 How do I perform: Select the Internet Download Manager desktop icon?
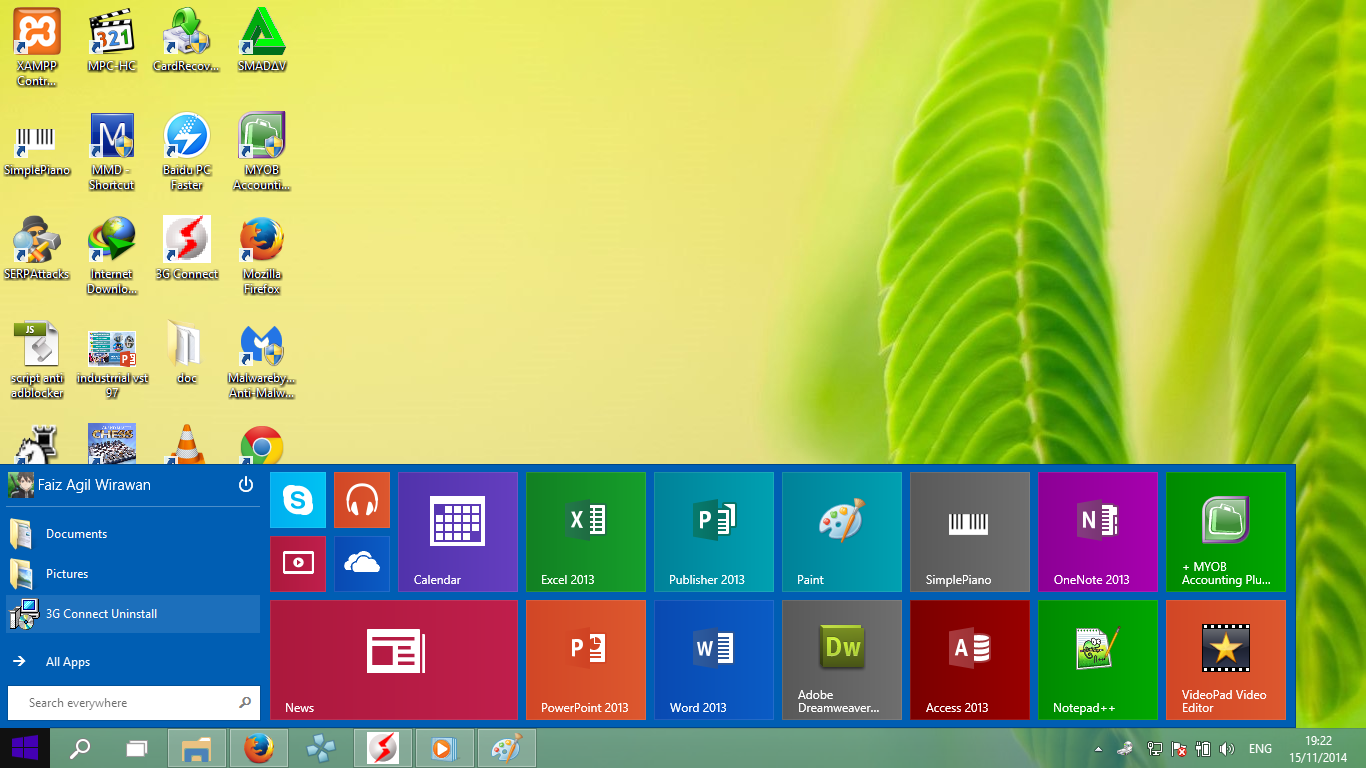tap(112, 256)
